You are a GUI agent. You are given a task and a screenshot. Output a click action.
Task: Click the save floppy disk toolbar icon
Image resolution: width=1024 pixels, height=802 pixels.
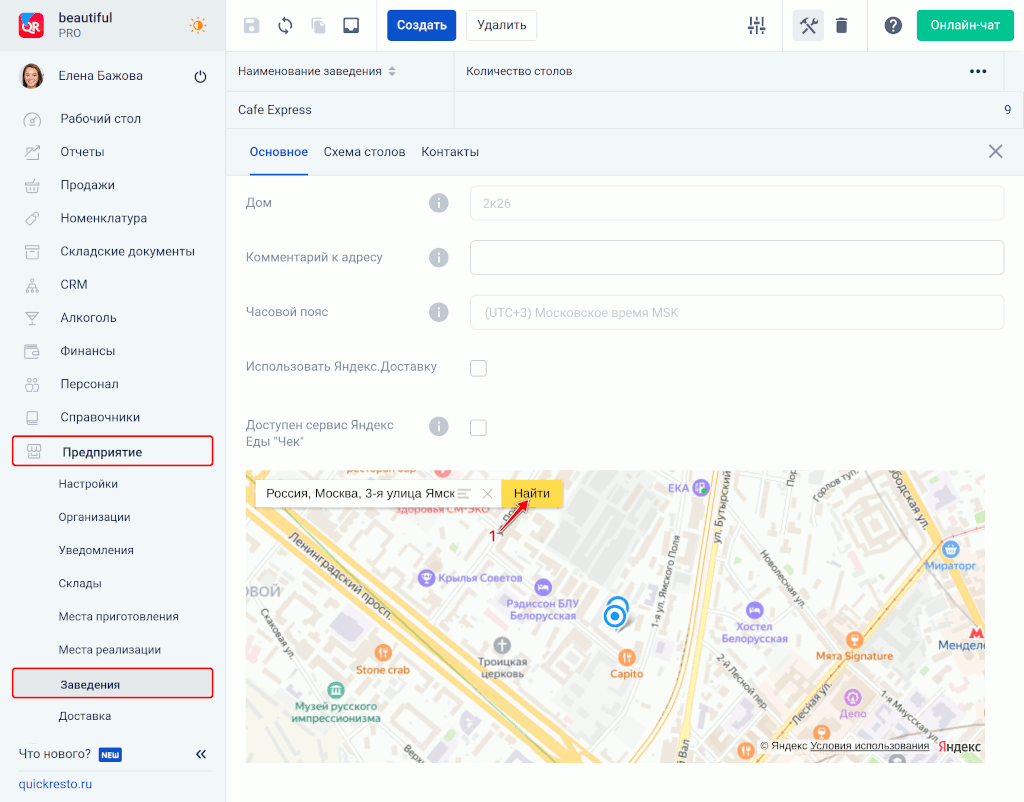pyautogui.click(x=251, y=25)
